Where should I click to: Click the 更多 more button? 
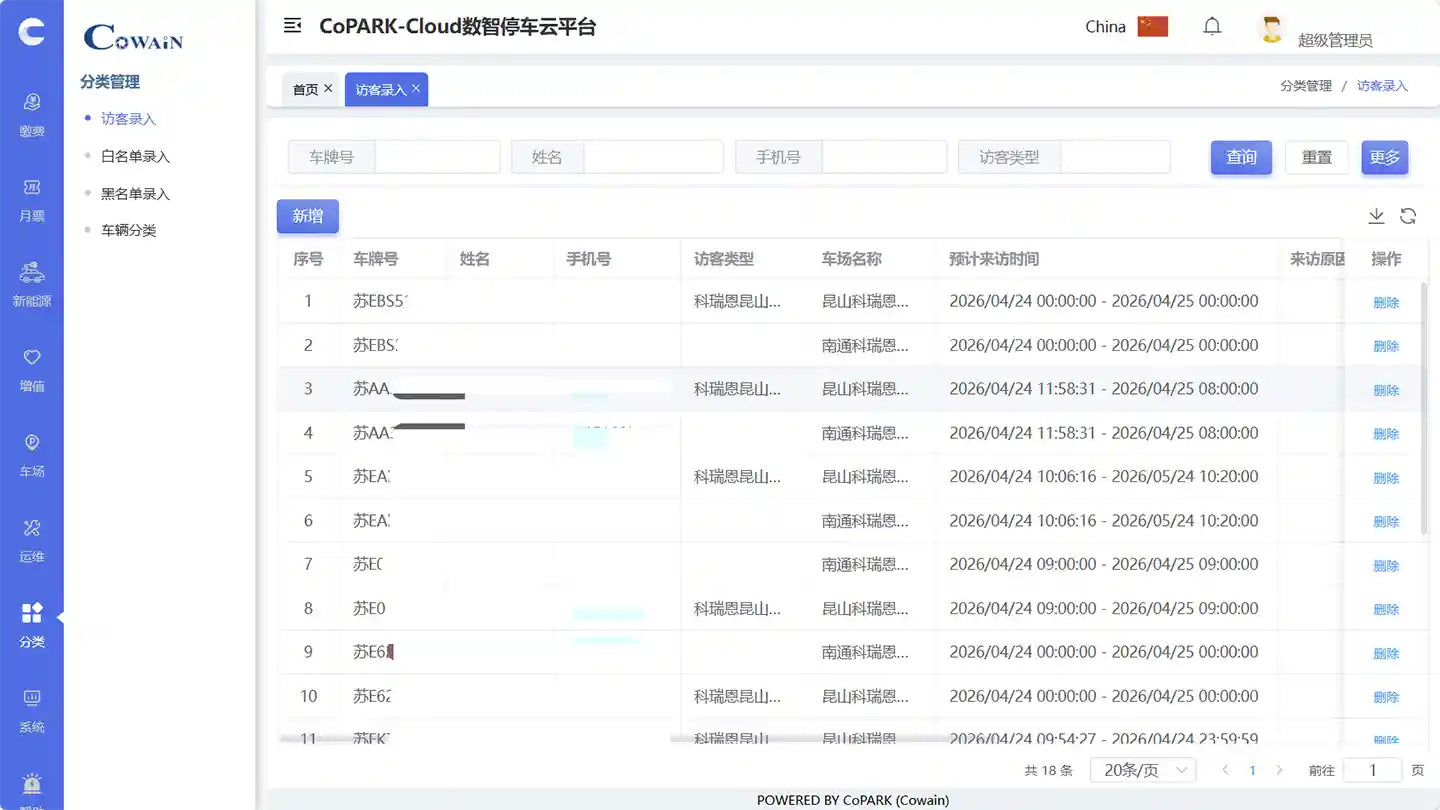pos(1385,157)
